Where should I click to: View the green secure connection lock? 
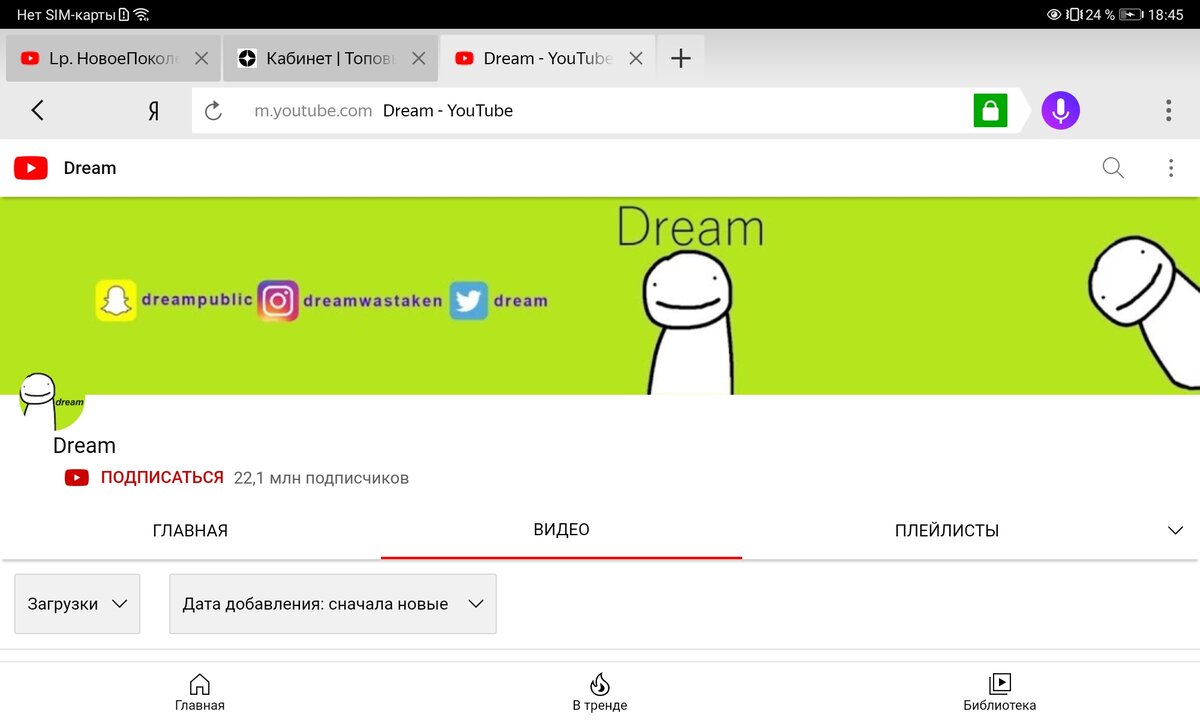pos(990,111)
